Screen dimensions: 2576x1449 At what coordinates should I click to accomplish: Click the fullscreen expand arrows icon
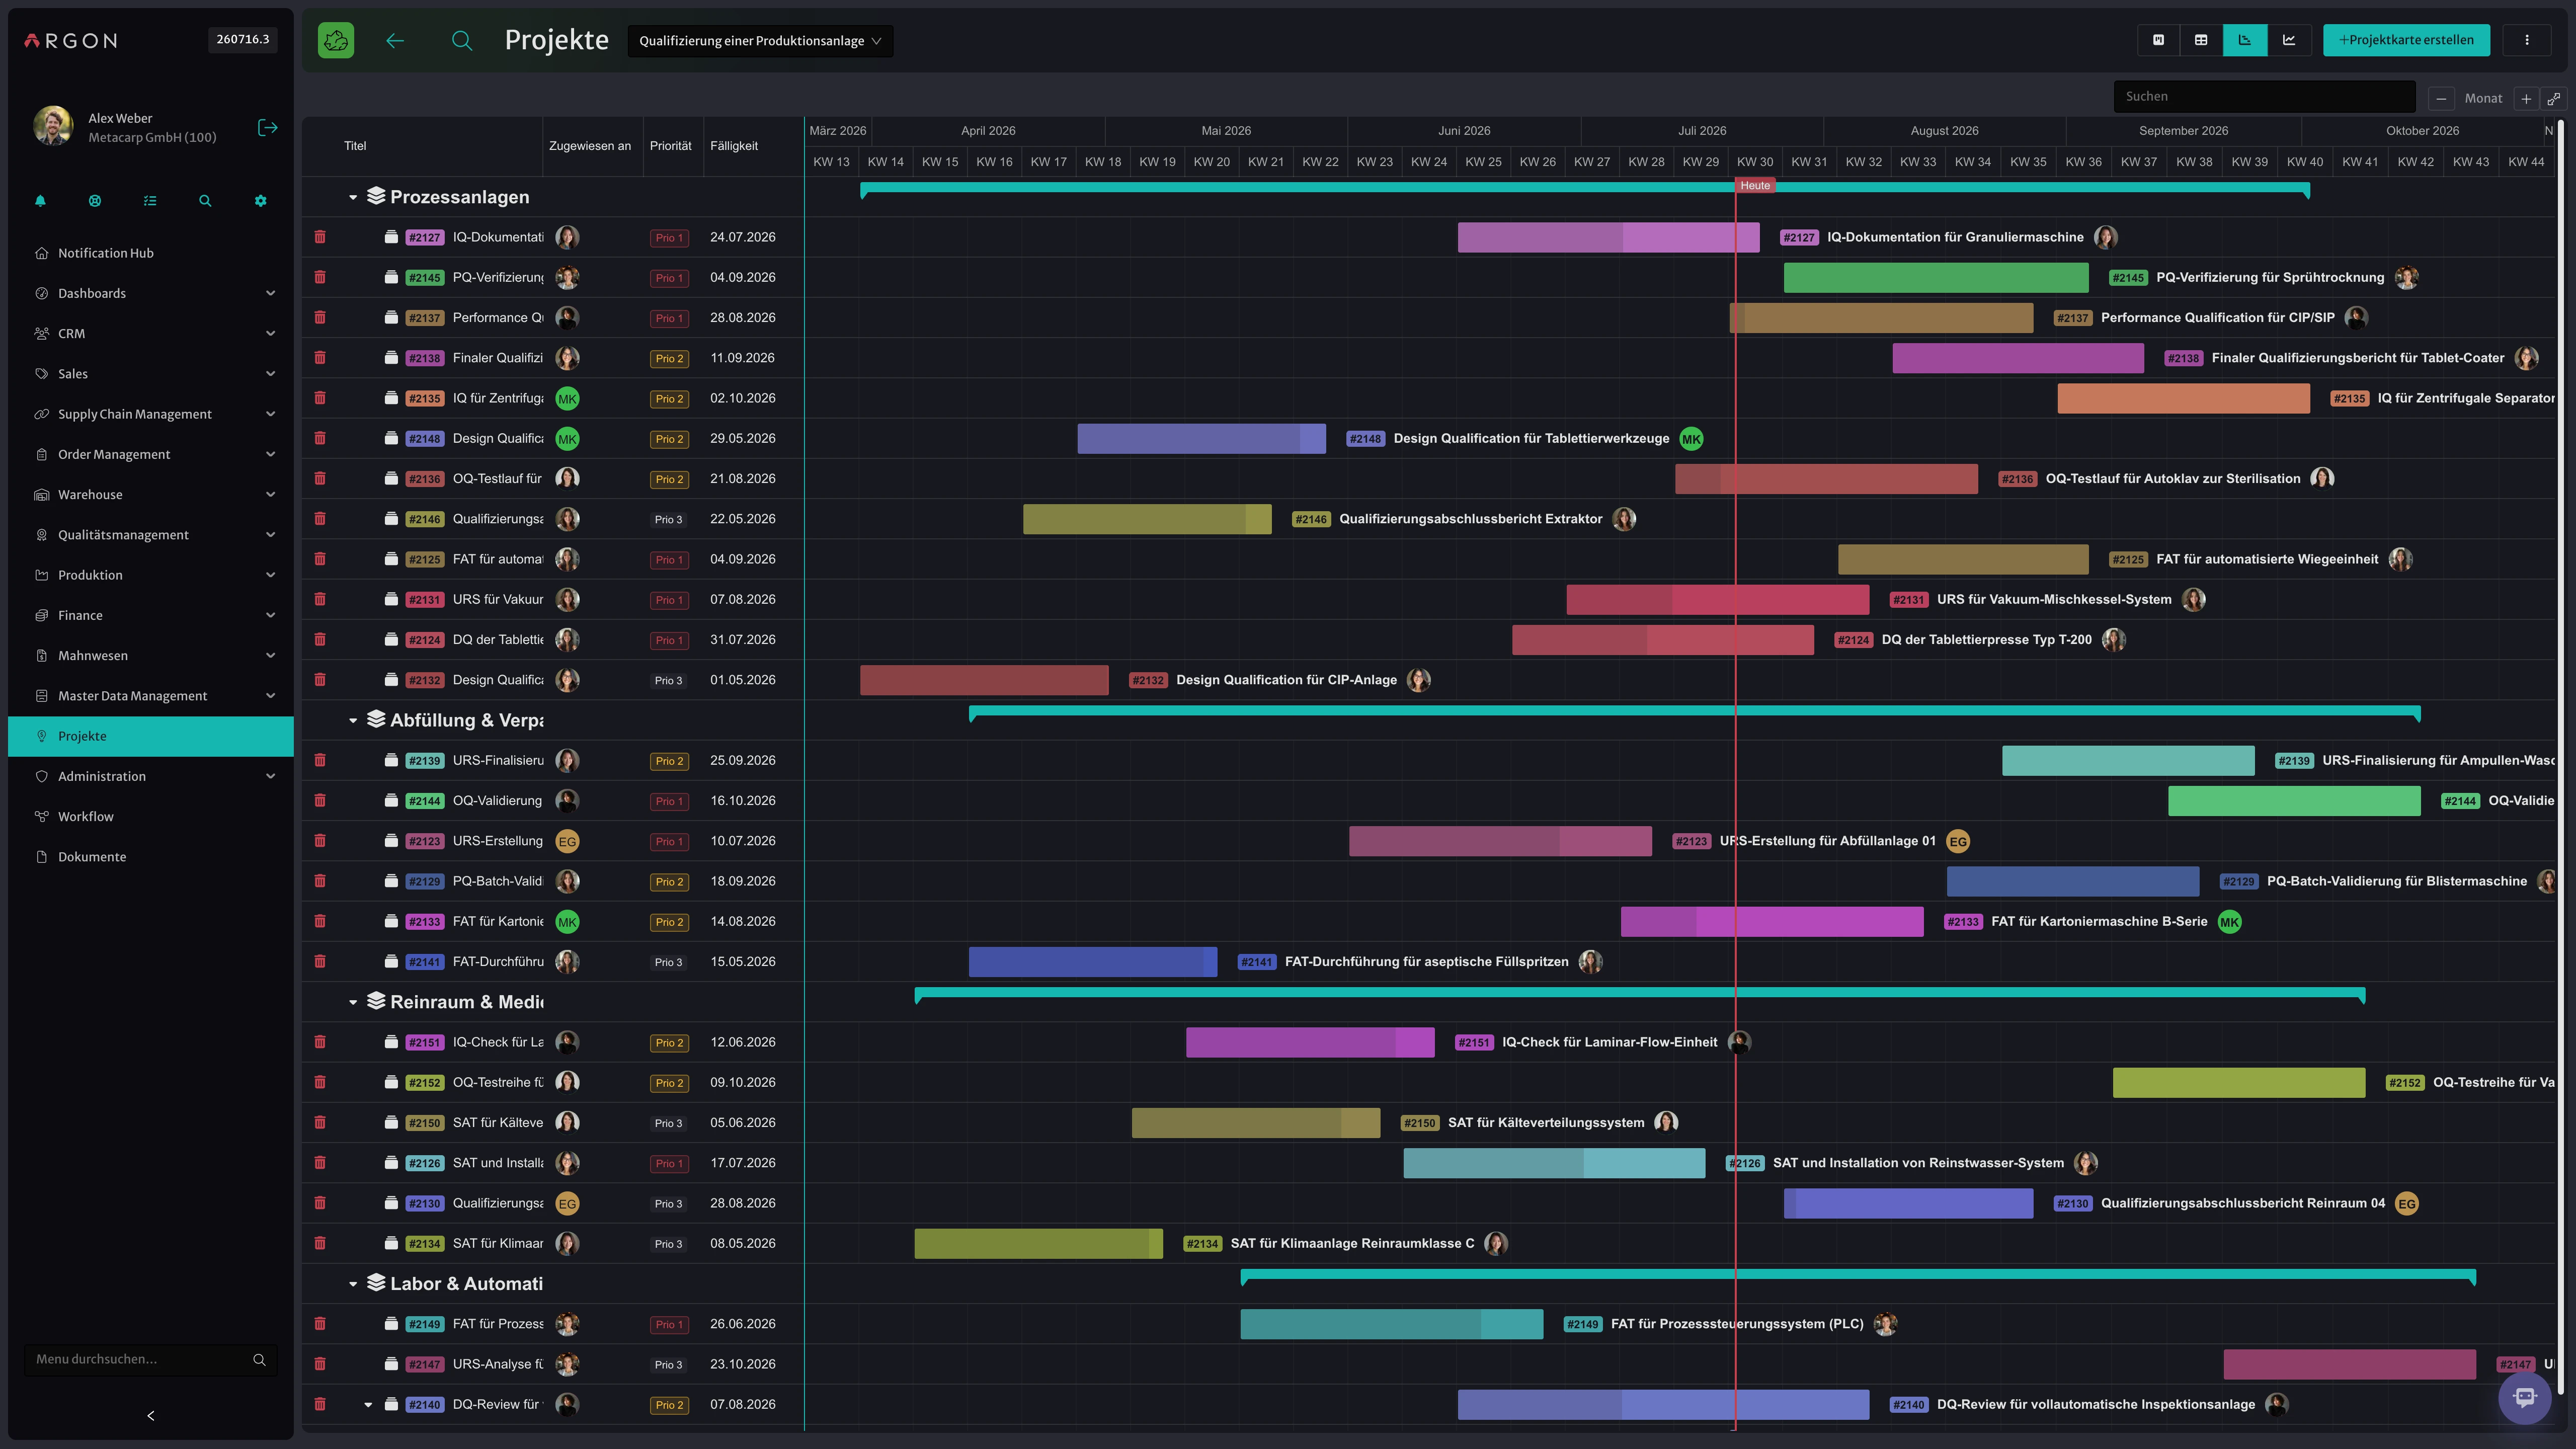[x=2553, y=98]
